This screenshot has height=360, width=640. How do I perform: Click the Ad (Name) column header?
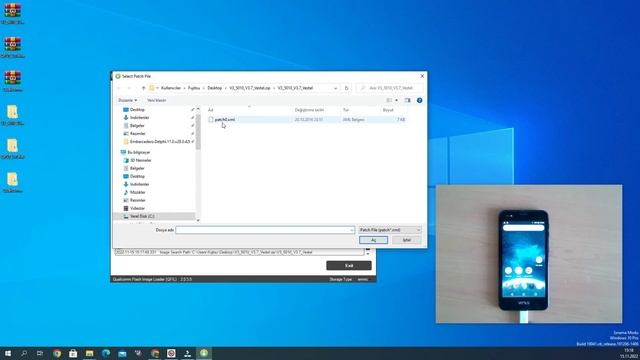pyautogui.click(x=211, y=110)
